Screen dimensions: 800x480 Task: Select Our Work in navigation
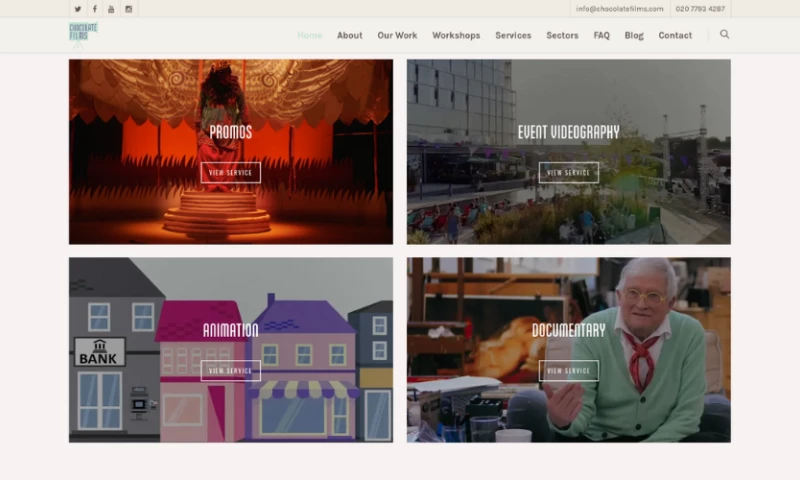397,35
